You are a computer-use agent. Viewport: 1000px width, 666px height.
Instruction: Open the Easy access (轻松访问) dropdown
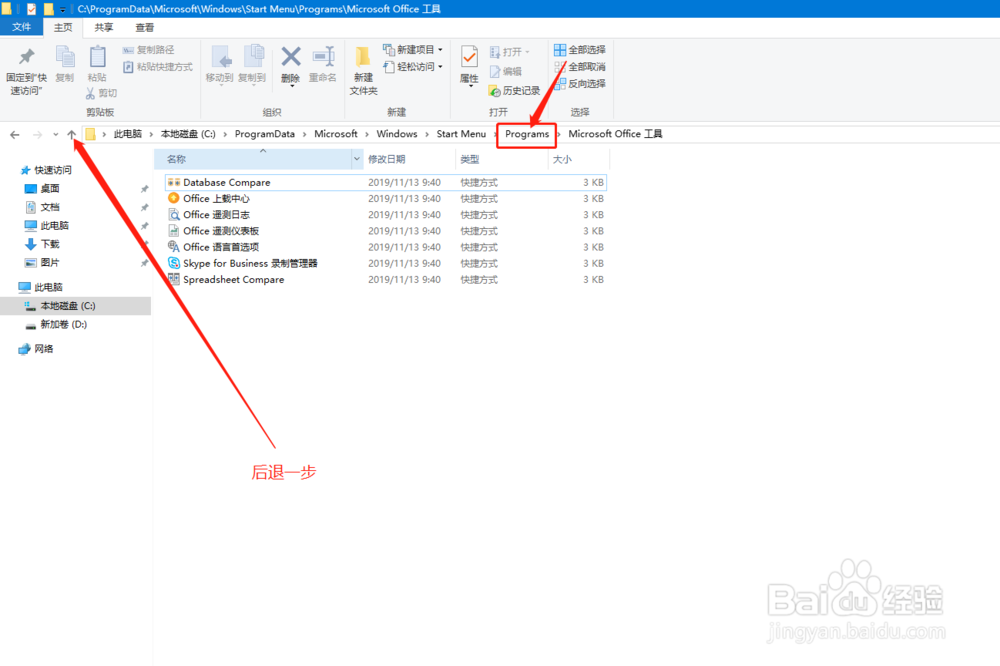pyautogui.click(x=413, y=66)
